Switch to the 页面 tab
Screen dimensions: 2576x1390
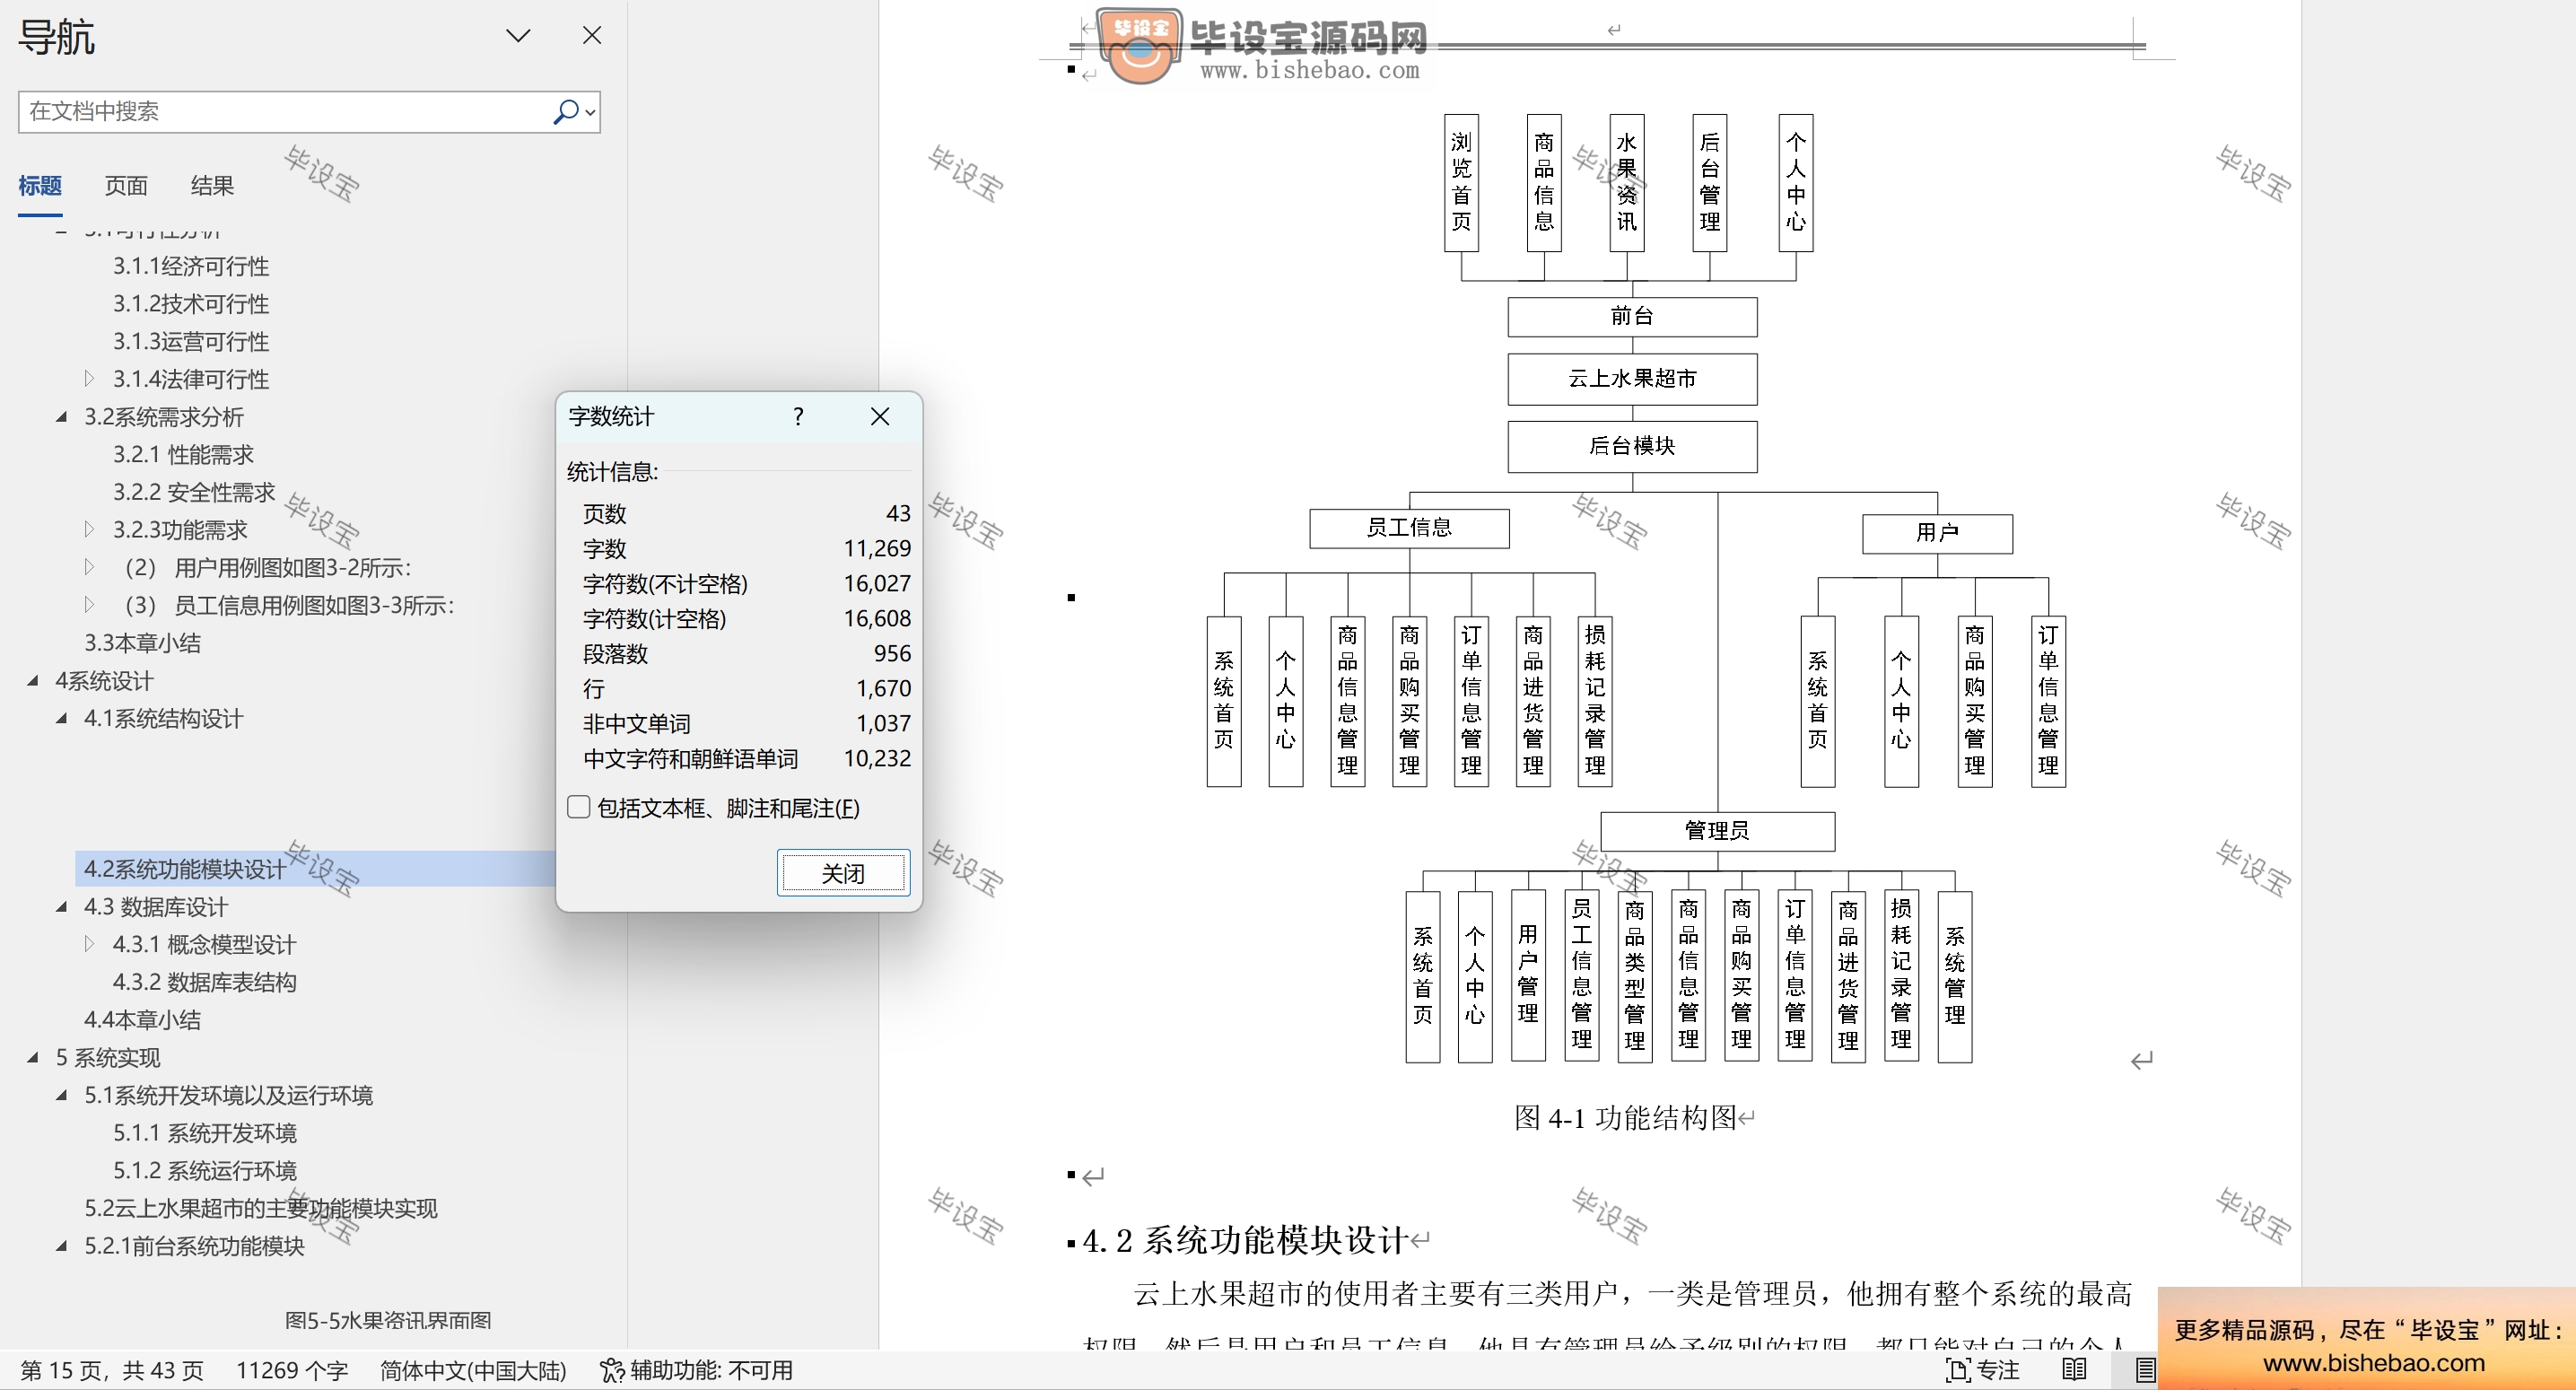tap(126, 186)
